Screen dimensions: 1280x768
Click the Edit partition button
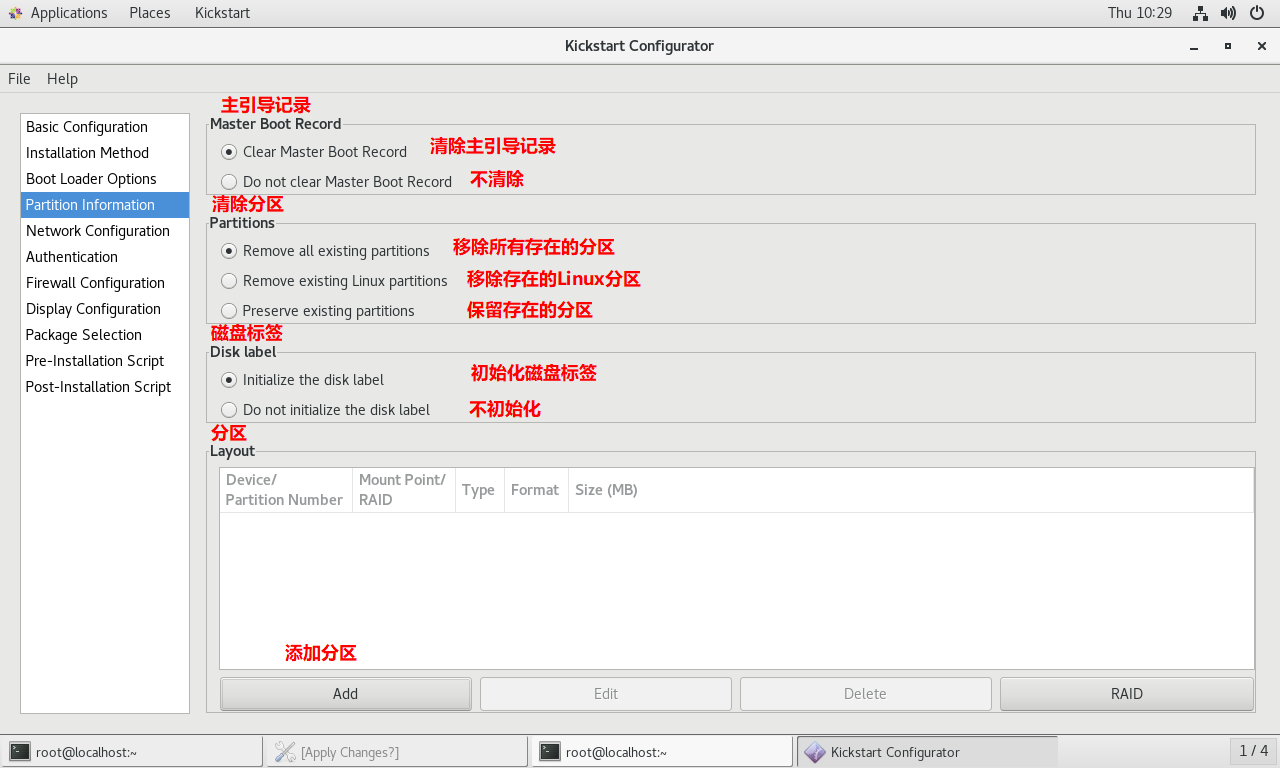tap(606, 694)
